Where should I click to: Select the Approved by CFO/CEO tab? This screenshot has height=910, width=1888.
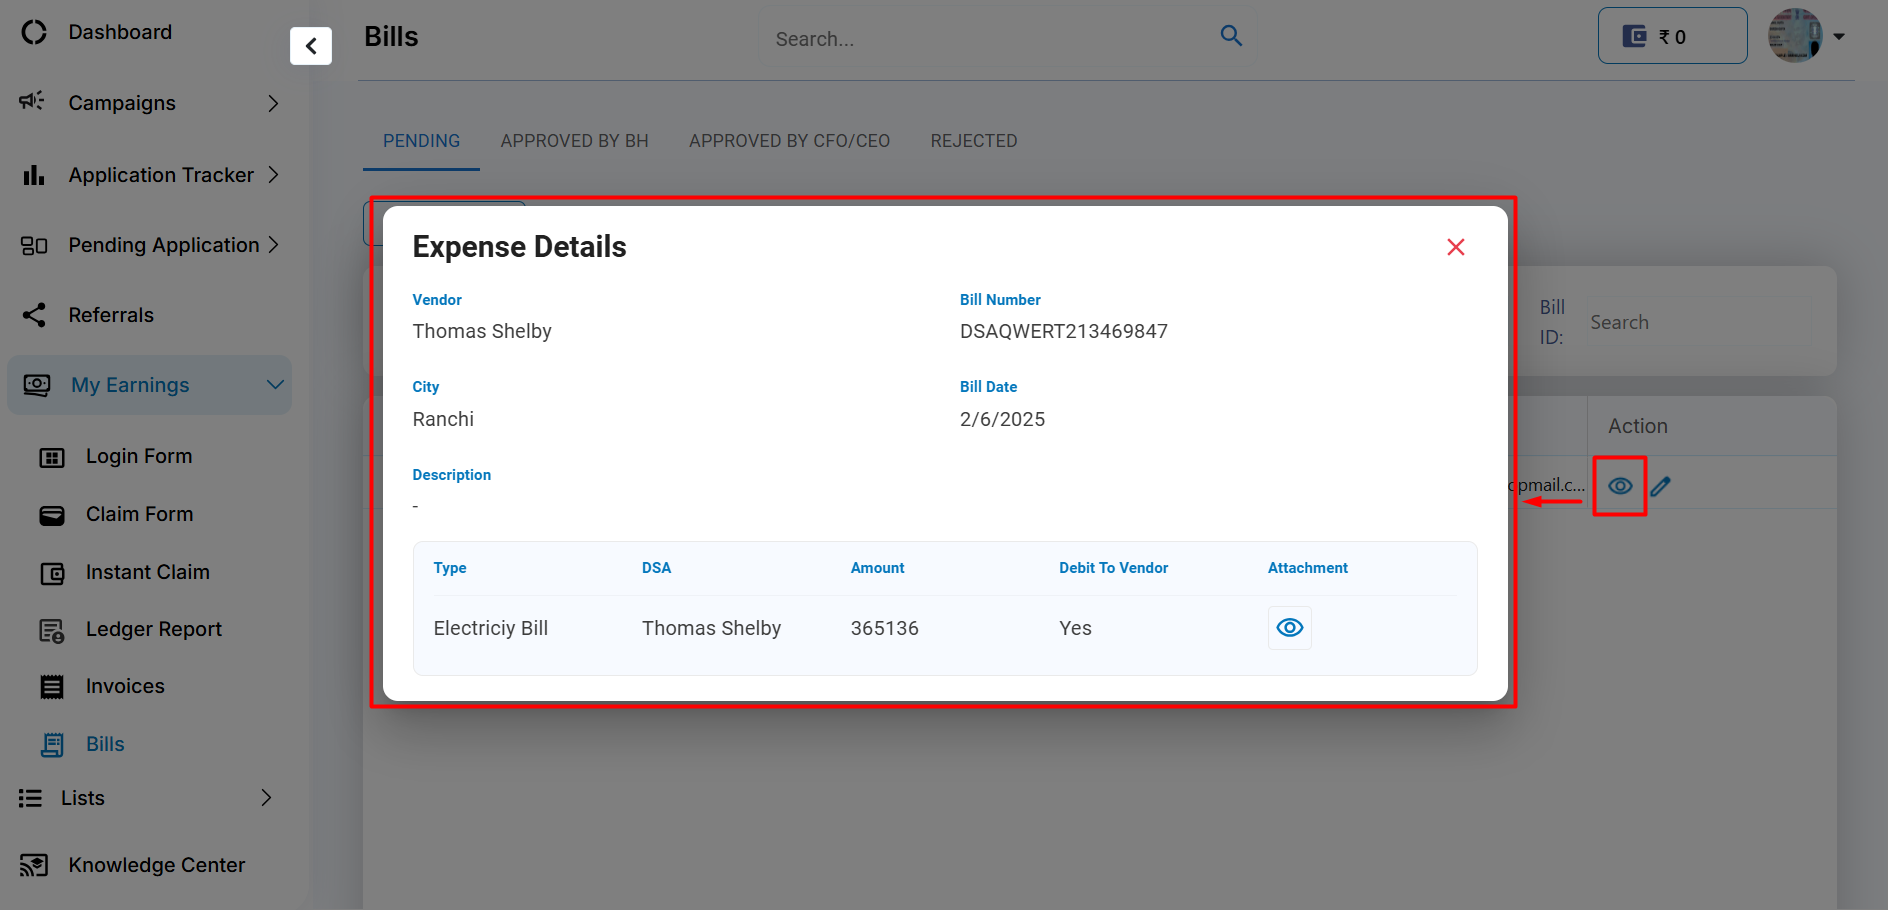click(x=789, y=141)
